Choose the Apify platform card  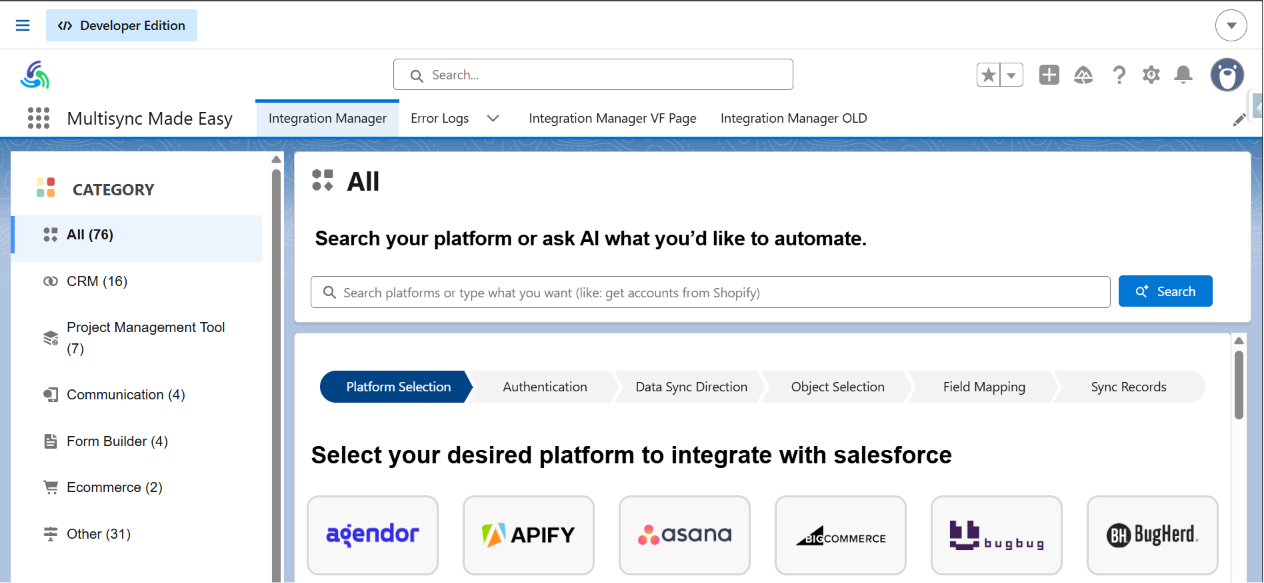(529, 535)
